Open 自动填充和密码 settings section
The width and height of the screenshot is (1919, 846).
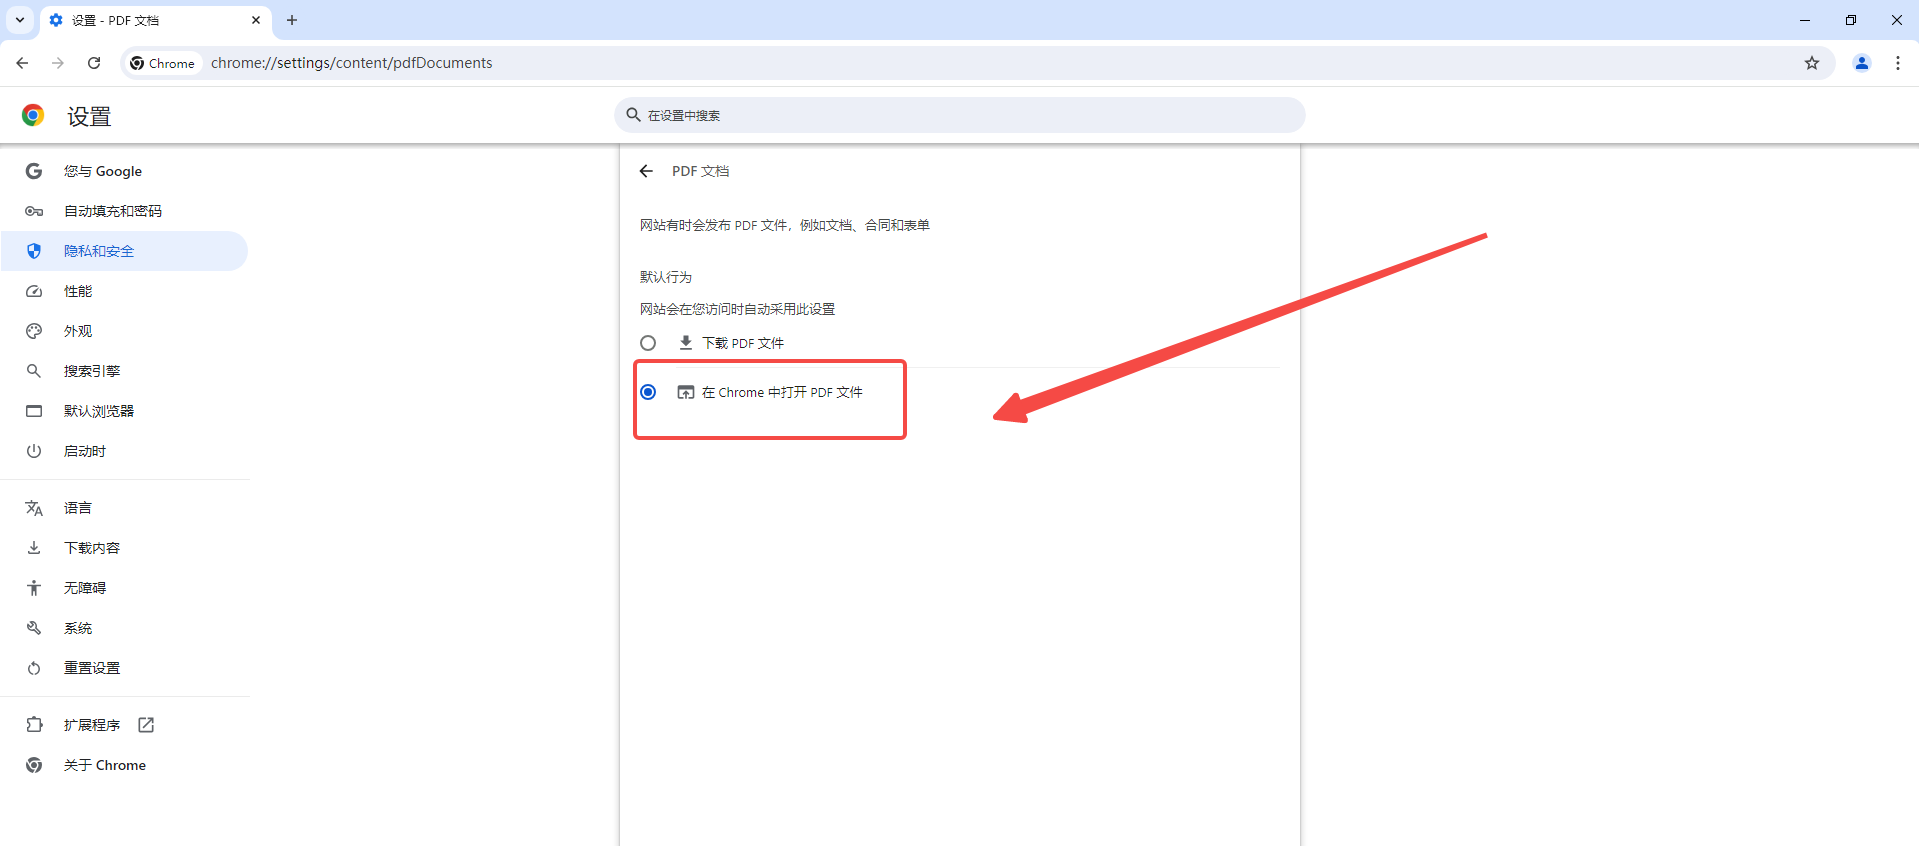tap(125, 211)
